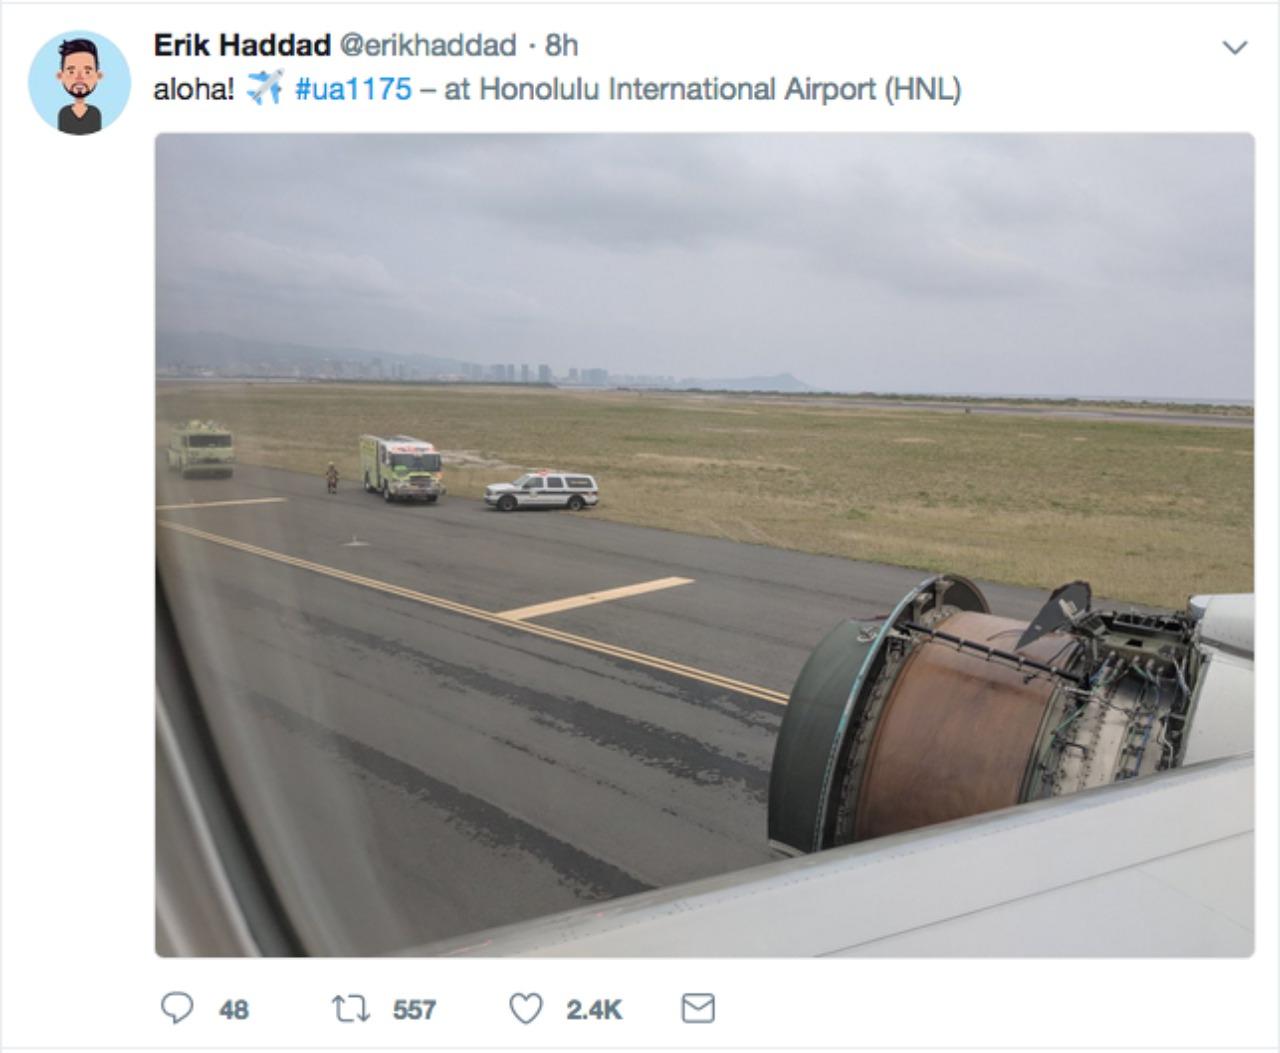Click the red fire truck in photo
This screenshot has height=1053, width=1280.
(x=401, y=467)
